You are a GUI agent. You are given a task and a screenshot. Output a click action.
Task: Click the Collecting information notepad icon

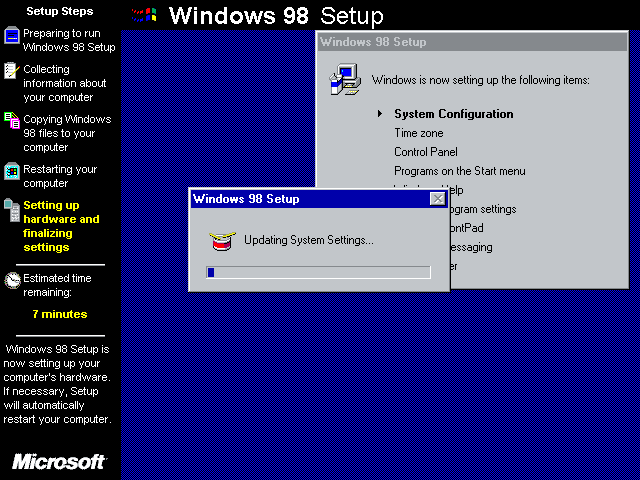point(11,71)
